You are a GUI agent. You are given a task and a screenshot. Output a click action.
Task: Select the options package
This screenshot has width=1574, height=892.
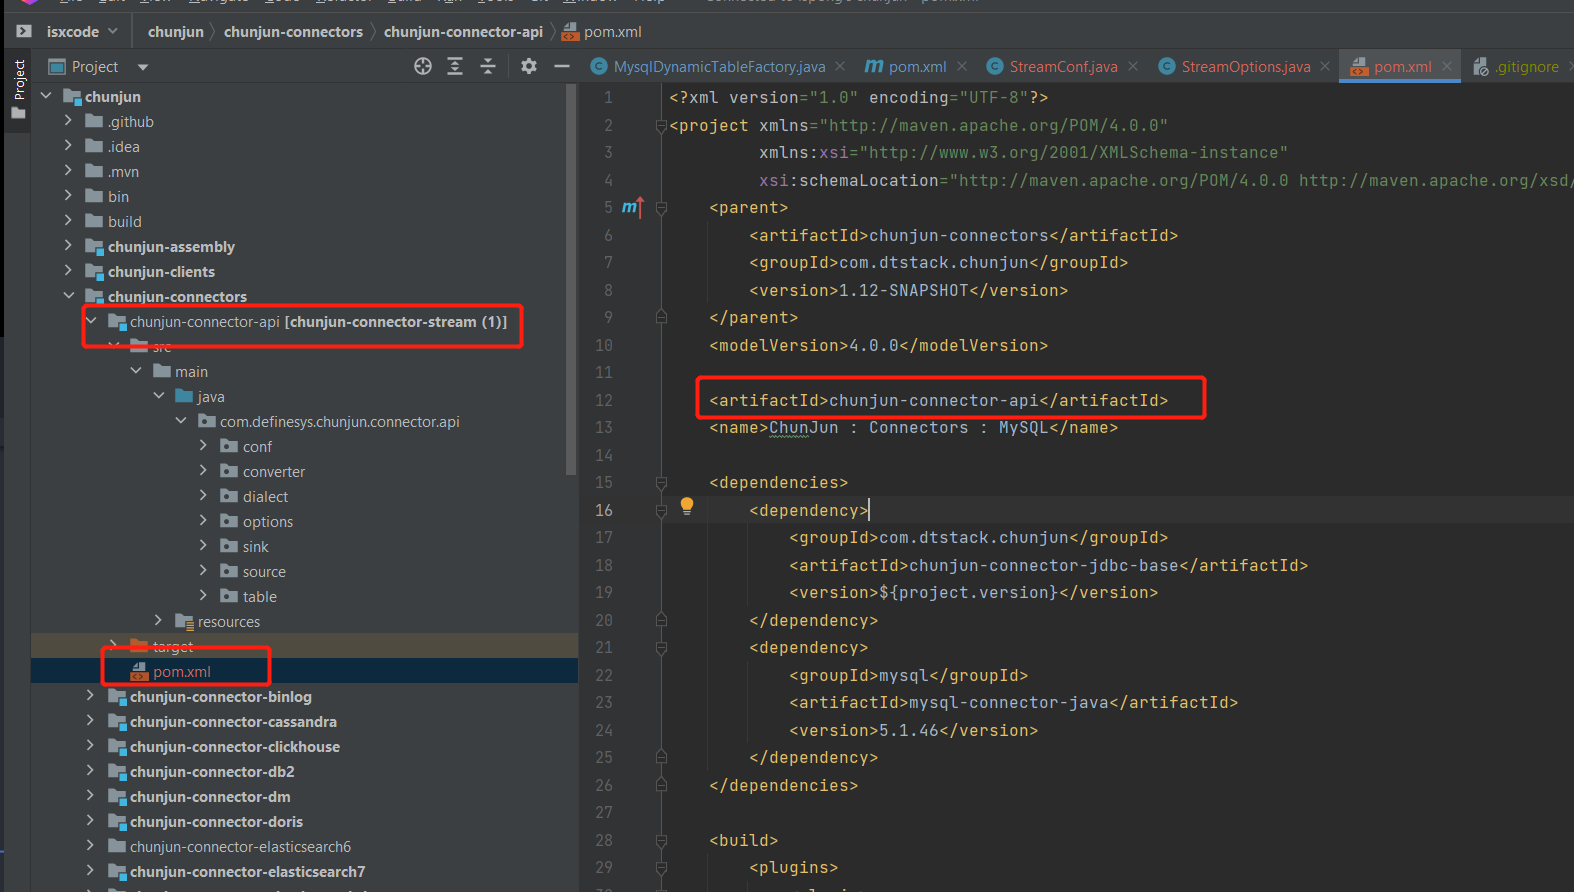[268, 522]
